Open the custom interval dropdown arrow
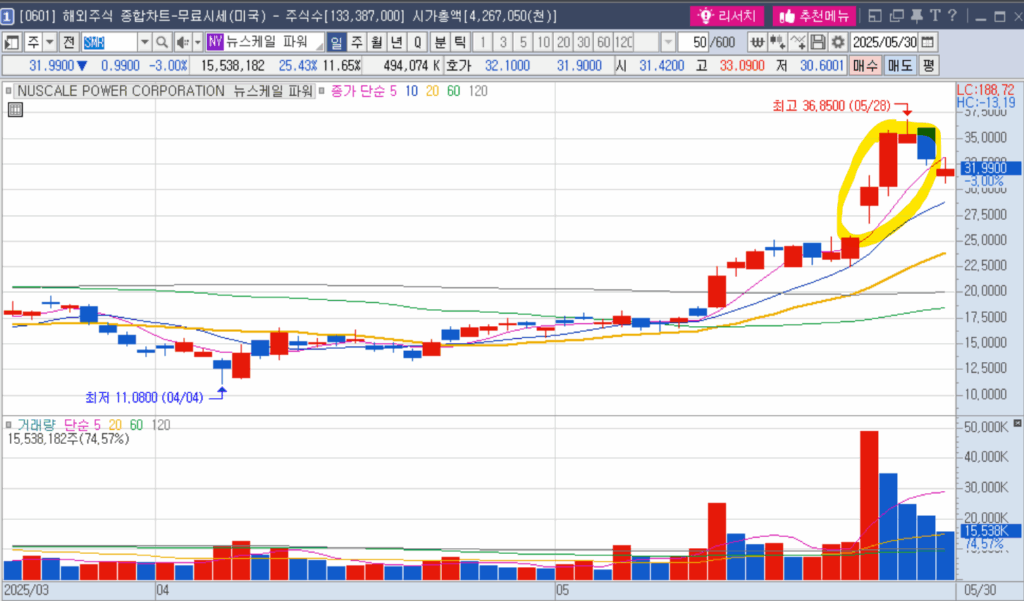The image size is (1024, 601). pos(667,42)
